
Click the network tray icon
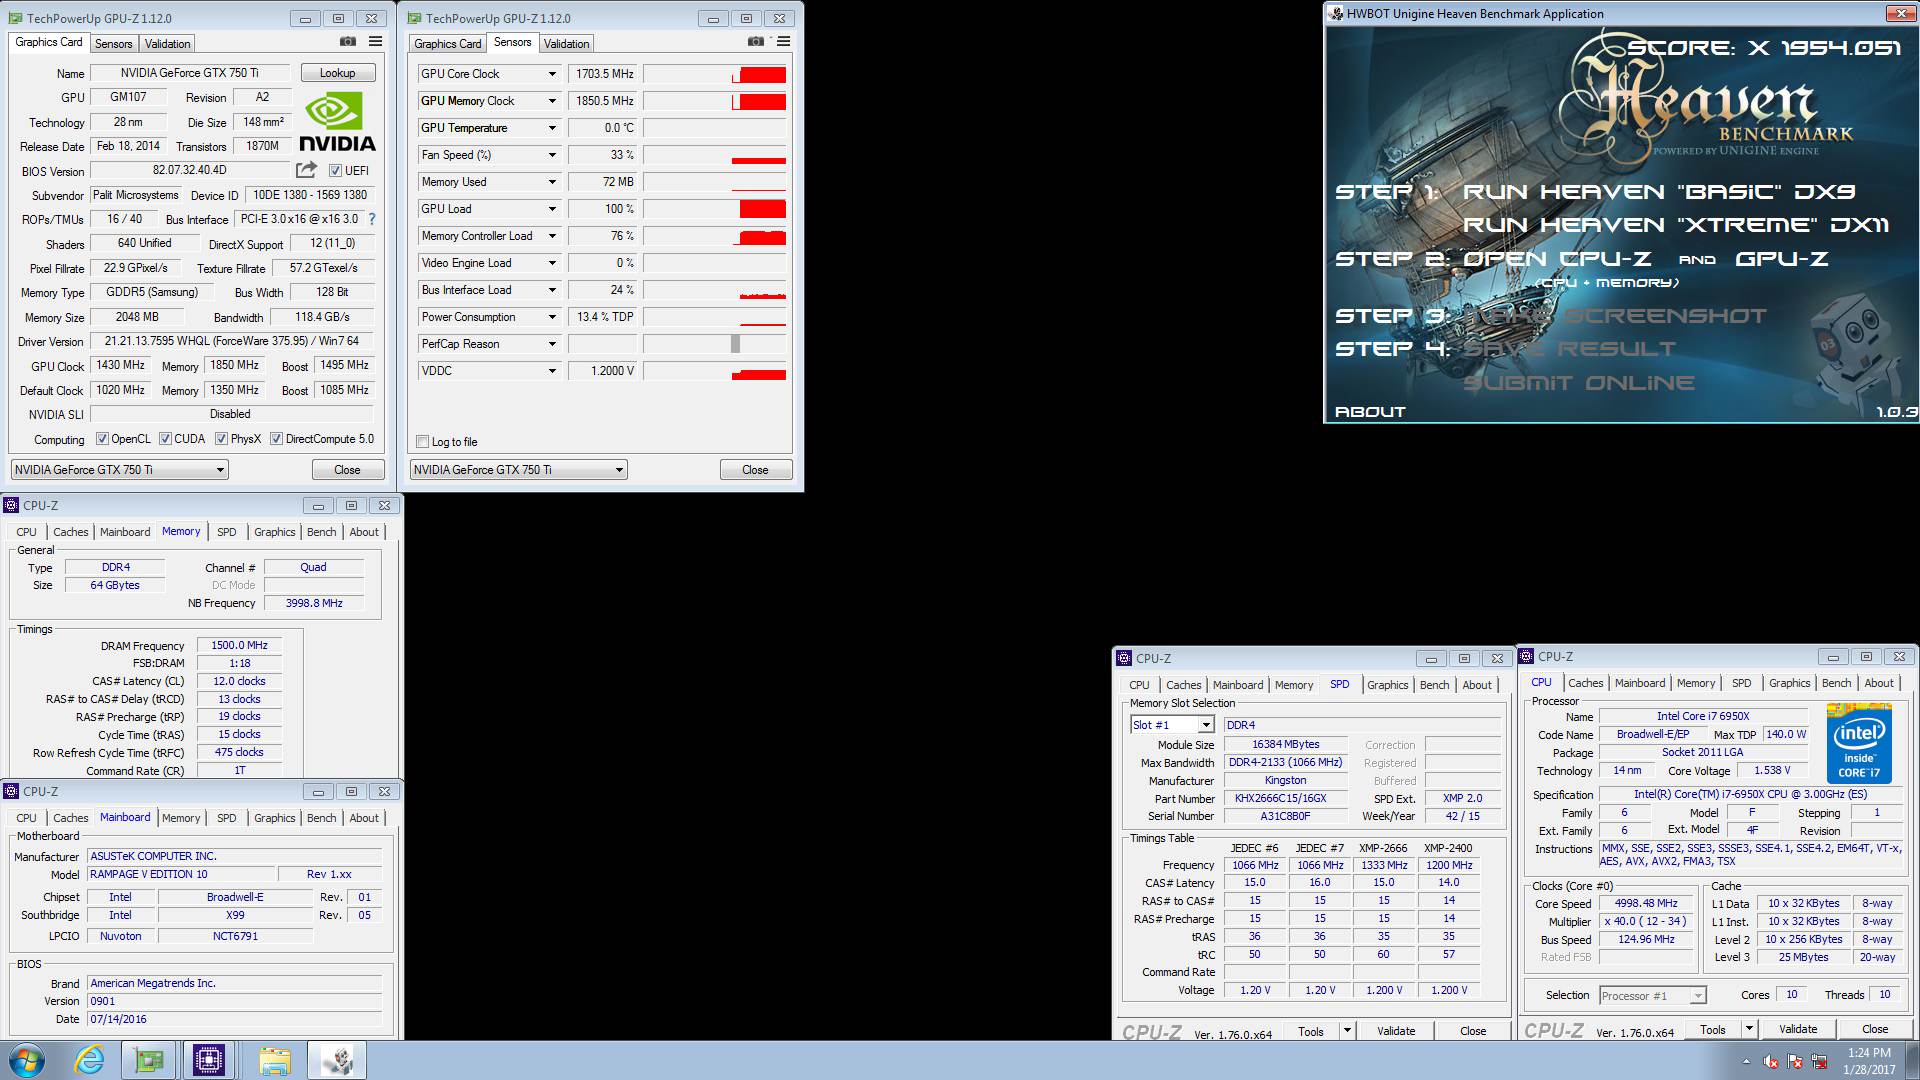(x=1819, y=1061)
